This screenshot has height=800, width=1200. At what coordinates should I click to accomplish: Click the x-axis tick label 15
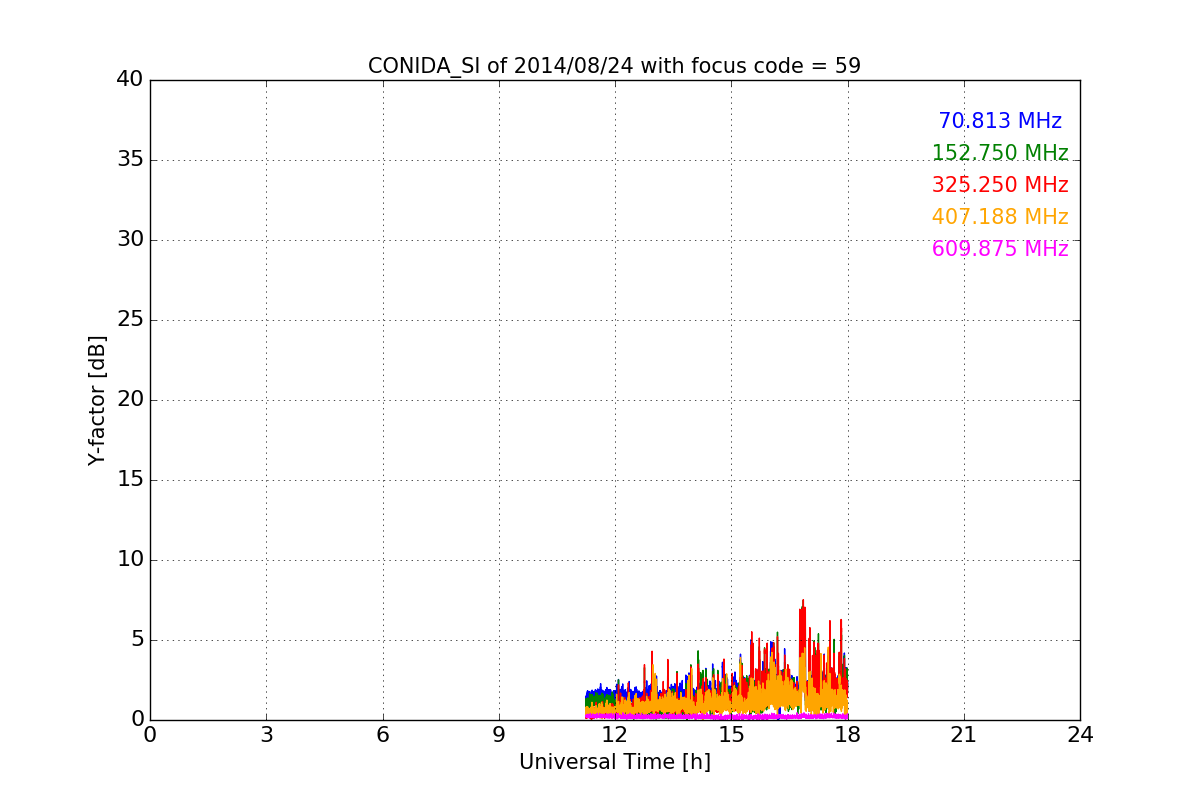731,734
